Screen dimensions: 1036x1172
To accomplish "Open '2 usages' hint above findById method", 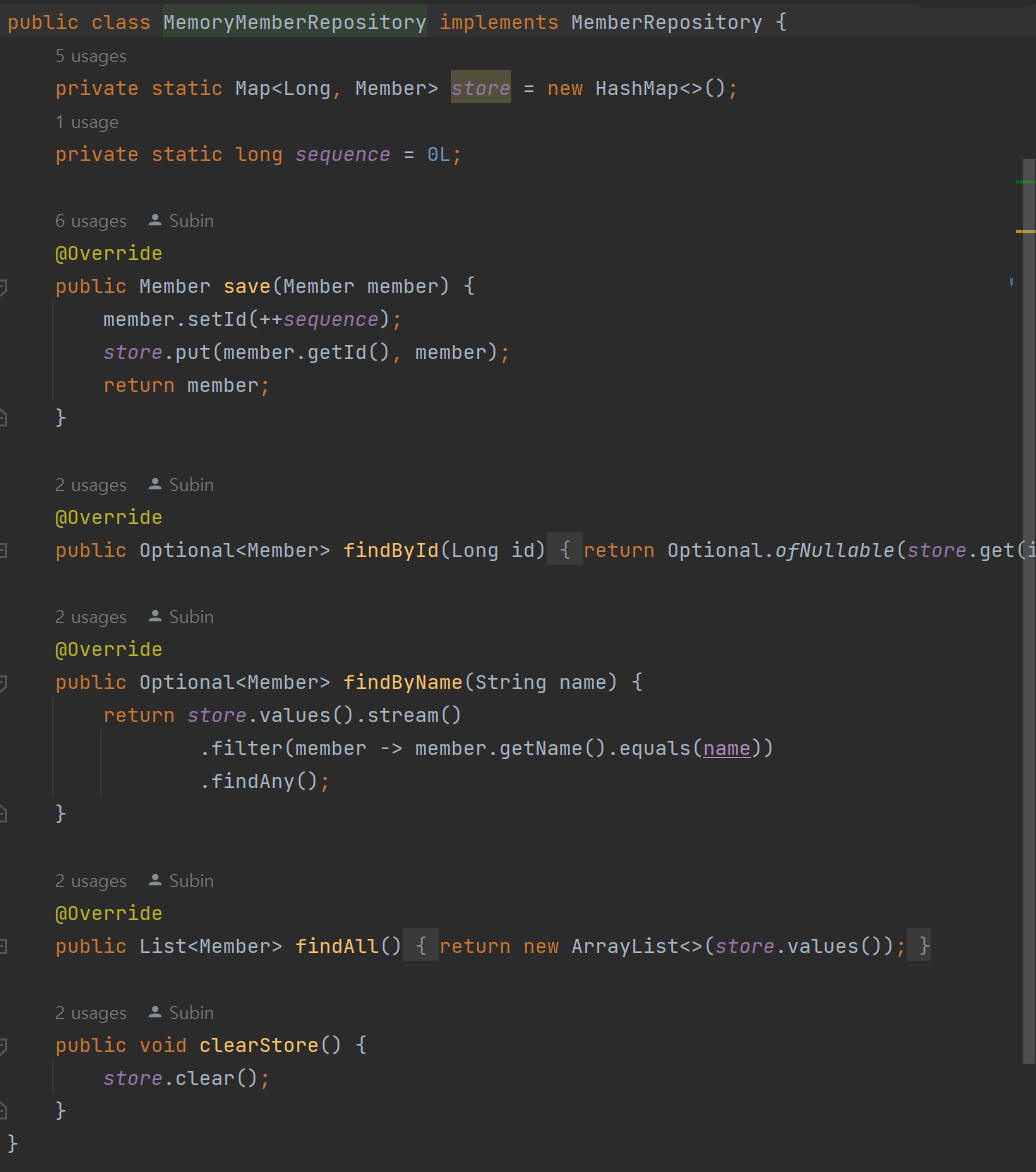I will [x=90, y=484].
